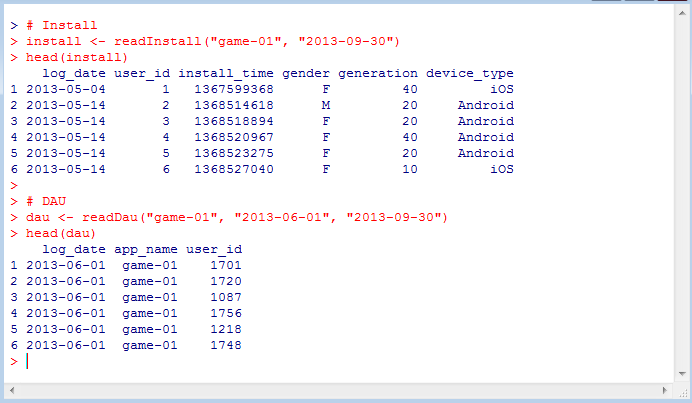Click log_date value 2013-05-04
The image size is (692, 403).
tap(66, 89)
